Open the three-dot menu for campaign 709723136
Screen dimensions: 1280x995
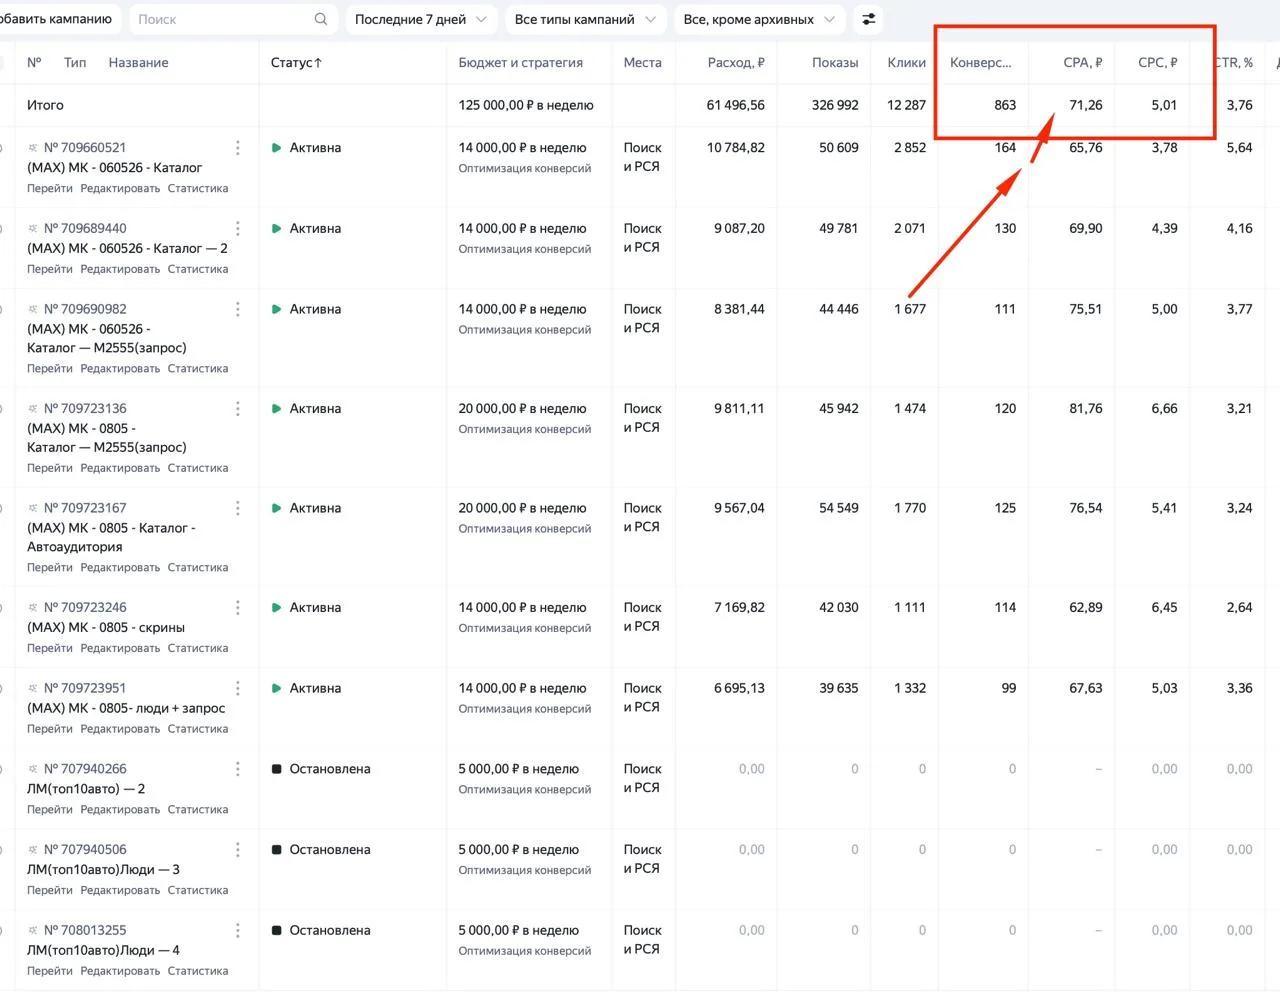coord(237,409)
